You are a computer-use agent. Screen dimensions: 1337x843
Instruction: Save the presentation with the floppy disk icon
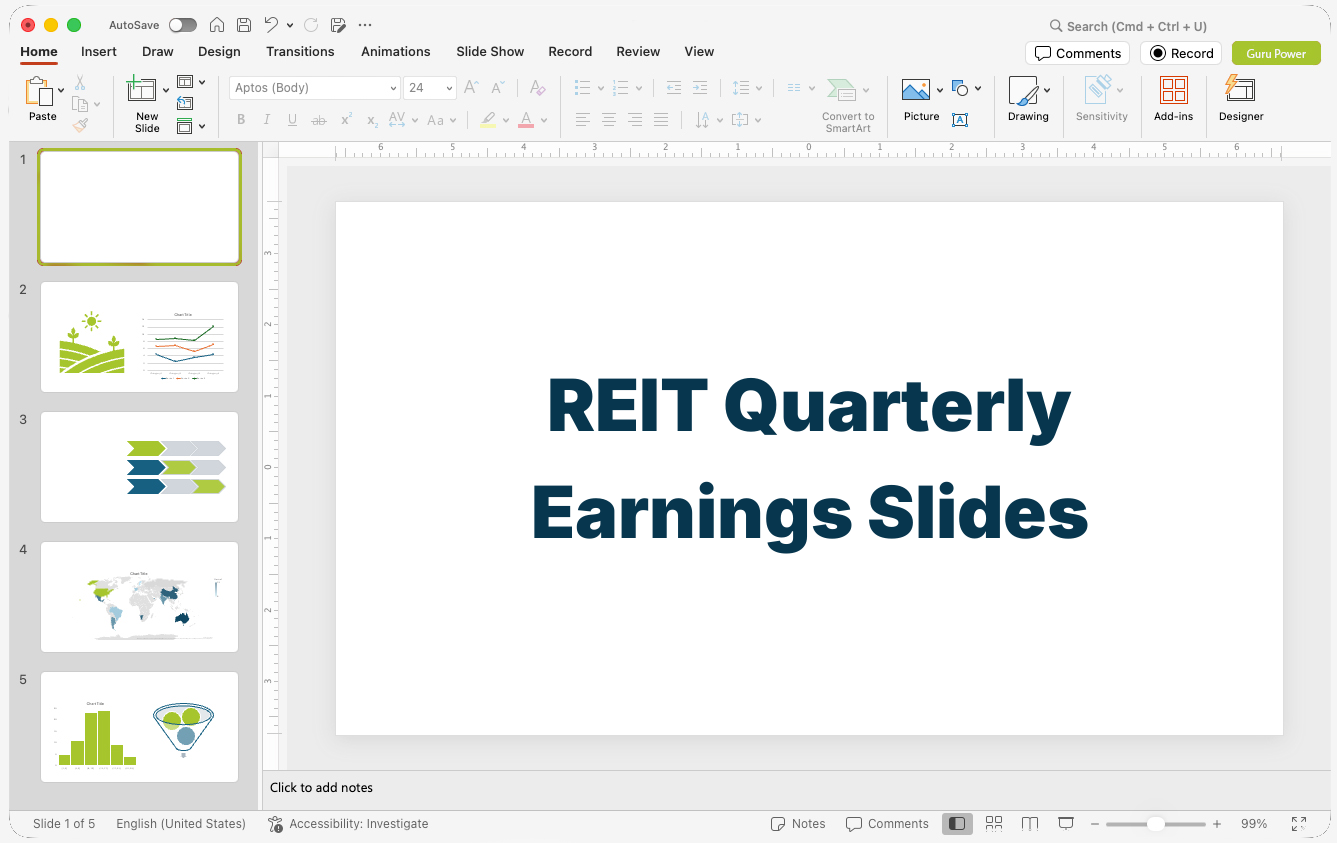(244, 25)
